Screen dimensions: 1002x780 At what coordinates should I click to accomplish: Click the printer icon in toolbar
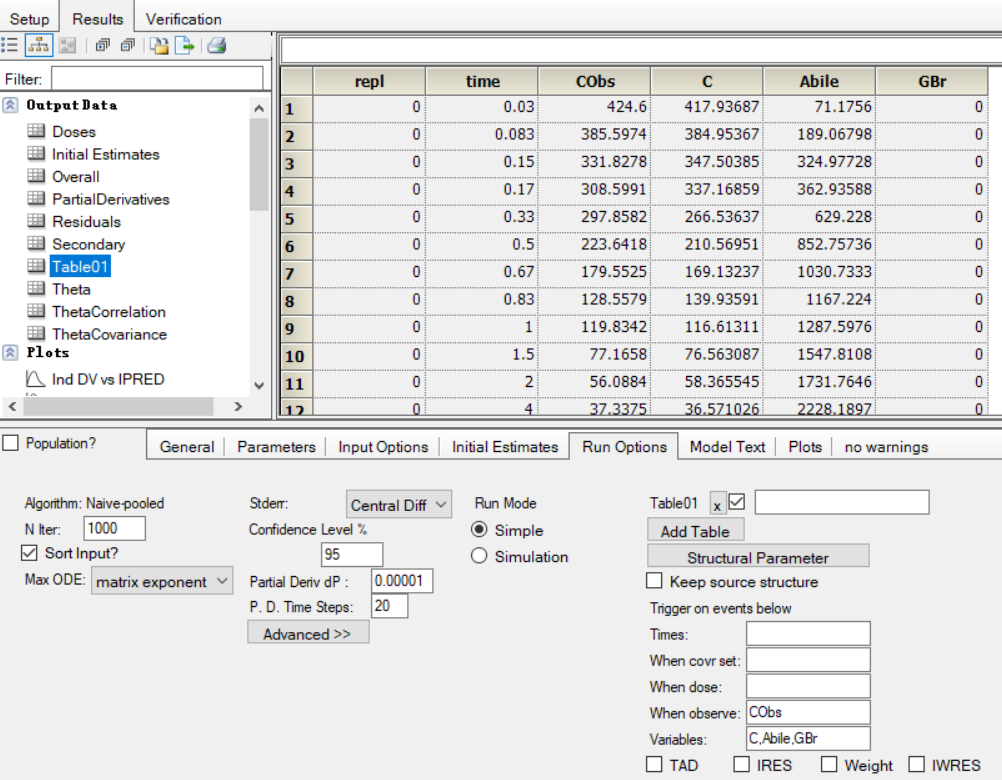click(217, 45)
